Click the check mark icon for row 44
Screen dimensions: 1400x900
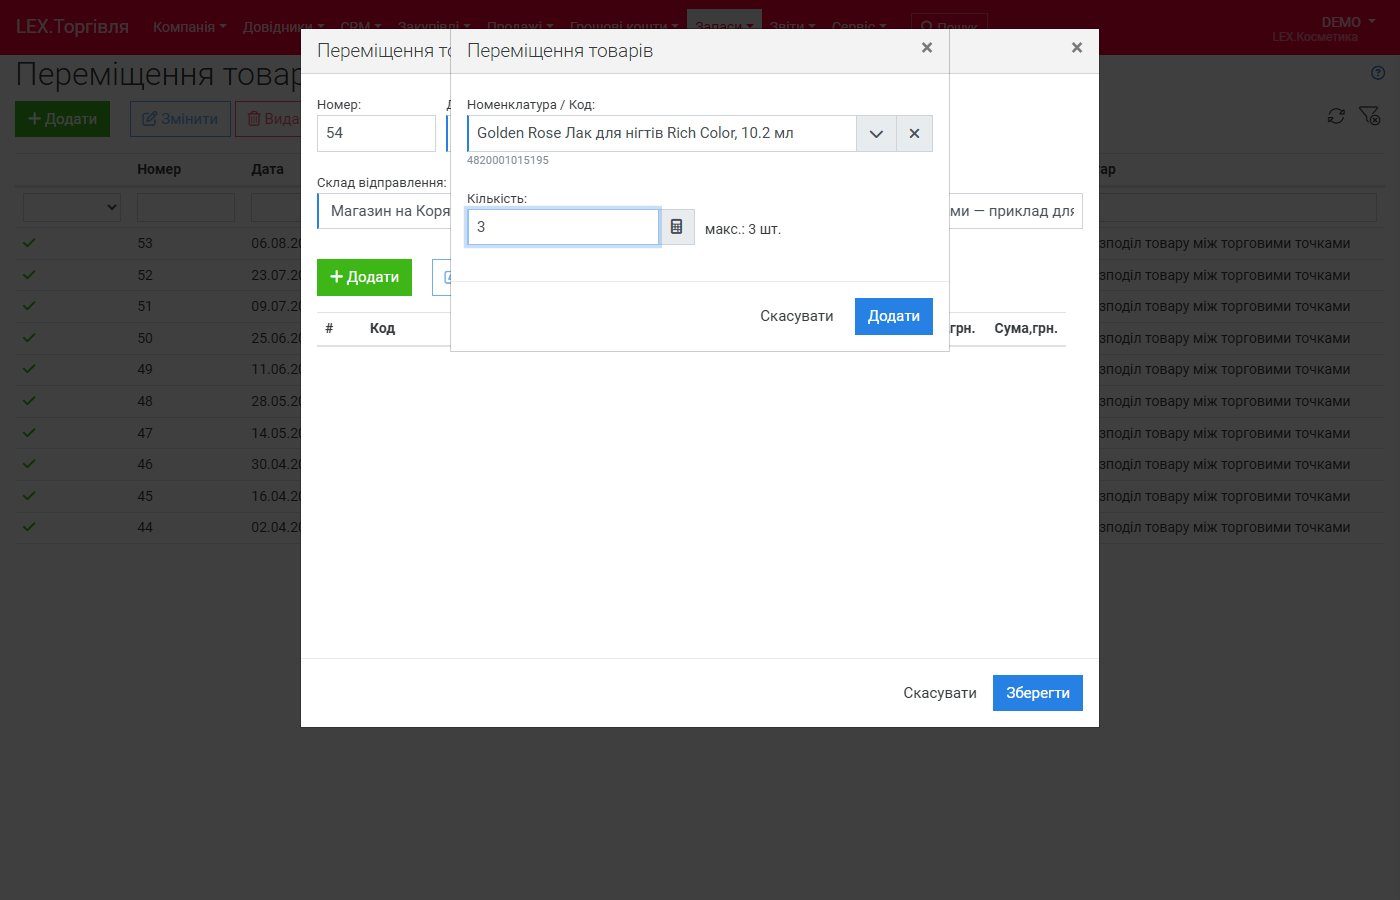point(29,527)
